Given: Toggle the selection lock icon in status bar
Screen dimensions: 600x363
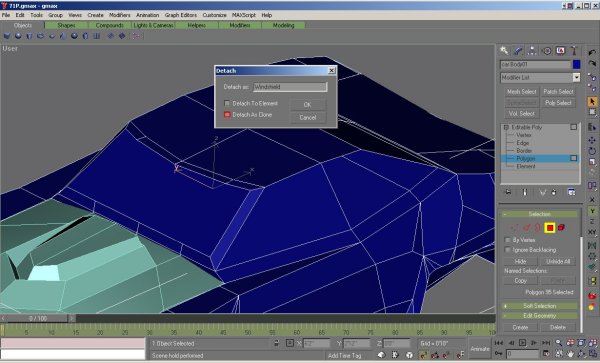Looking at the screenshot, I should pos(276,343).
